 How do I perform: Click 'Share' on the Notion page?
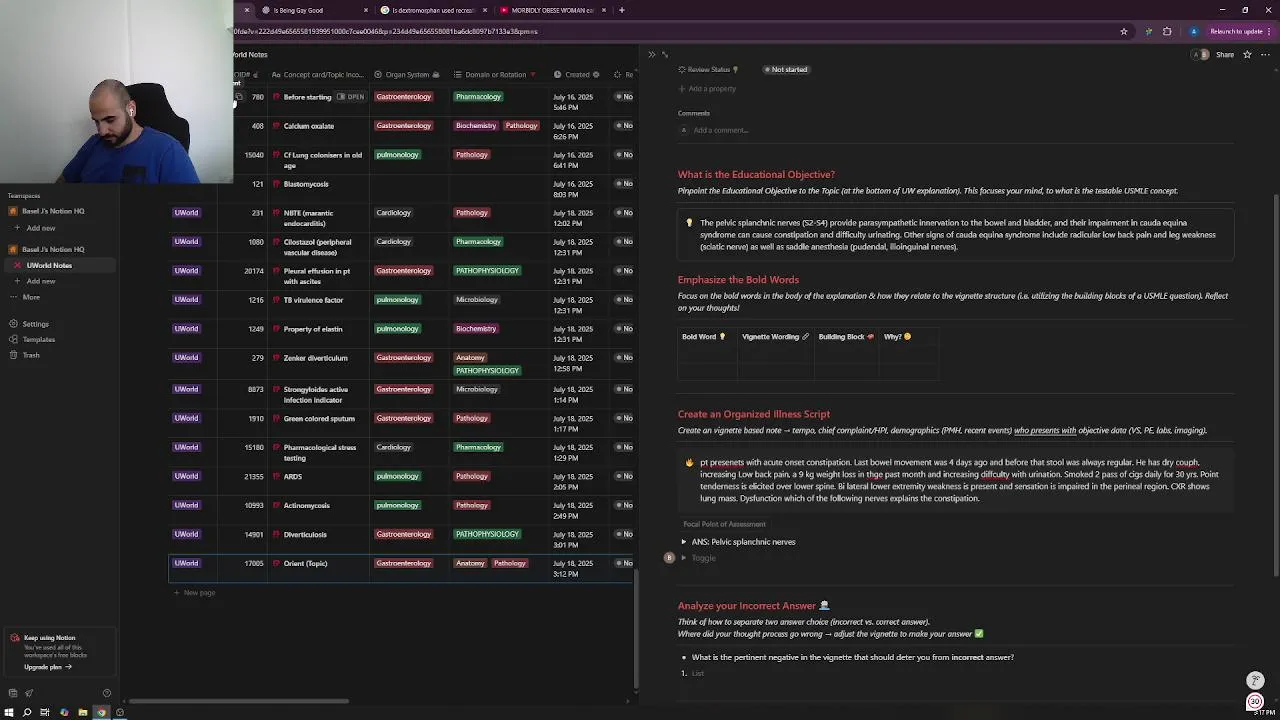[1225, 54]
